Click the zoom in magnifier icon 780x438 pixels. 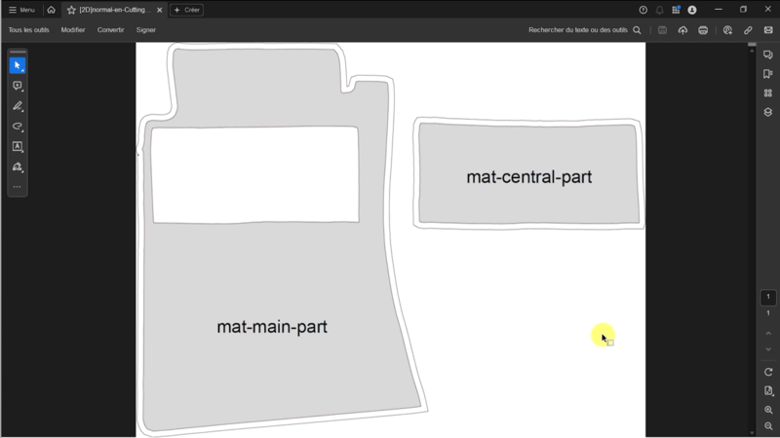click(768, 410)
